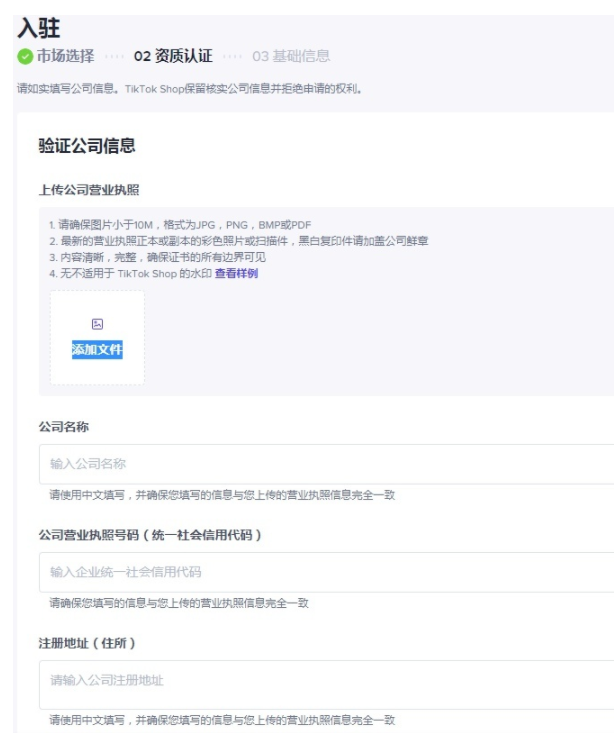
Task: Click the hint text below the company name field
Action: click(222, 495)
